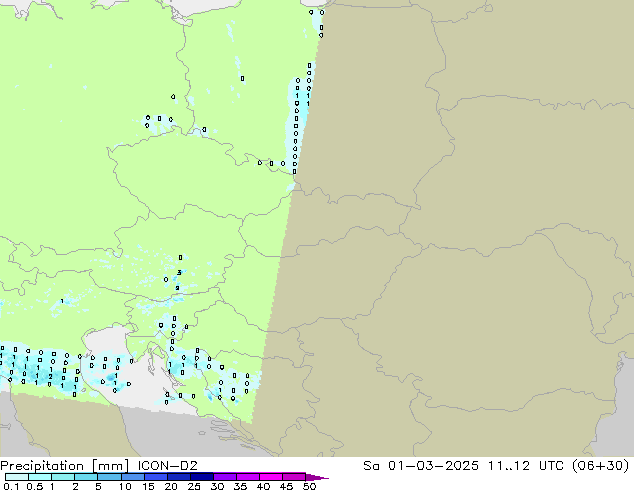The height and width of the screenshot is (490, 634).
Task: Click the '3' precipitation value on the map
Action: 179,272
